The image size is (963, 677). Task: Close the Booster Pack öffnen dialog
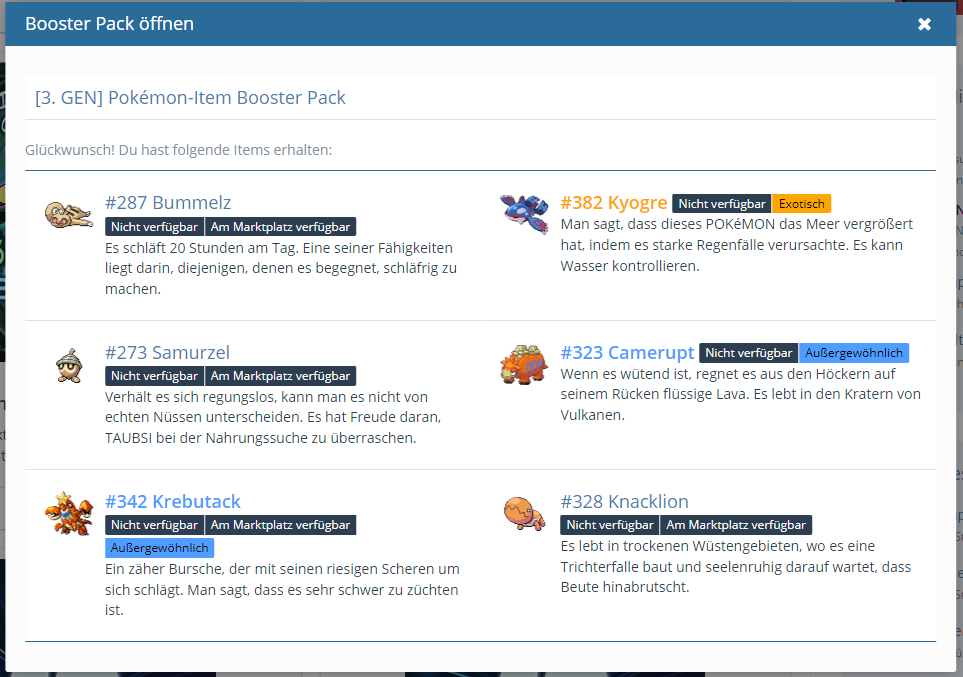click(924, 24)
